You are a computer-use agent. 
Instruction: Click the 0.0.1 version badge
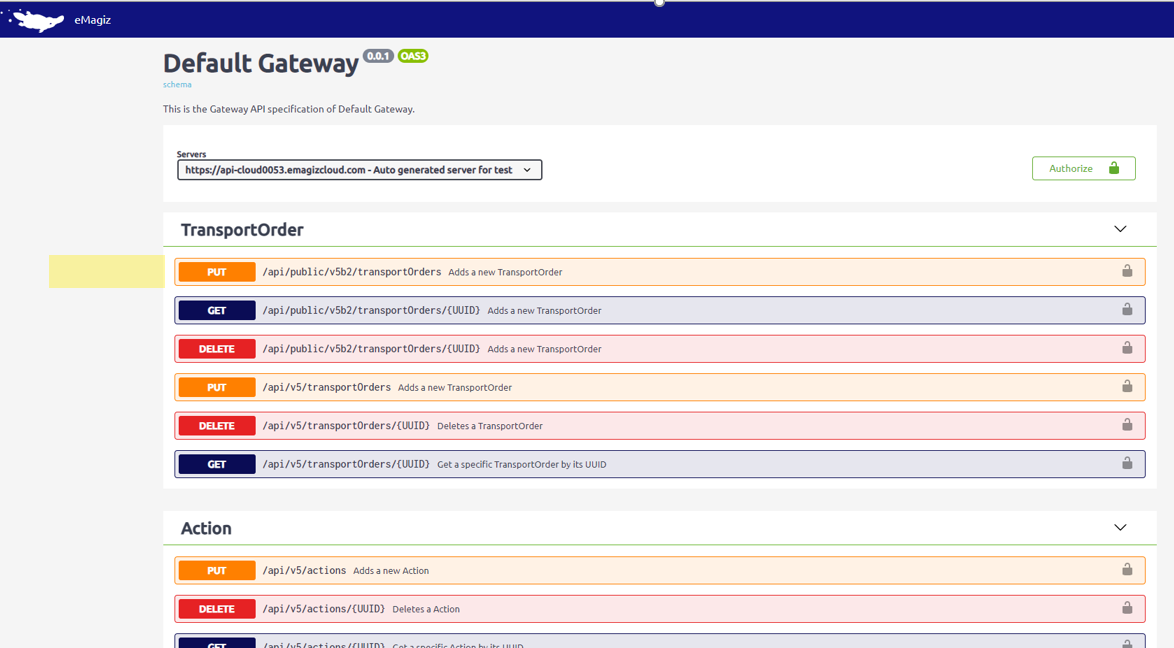click(x=378, y=56)
